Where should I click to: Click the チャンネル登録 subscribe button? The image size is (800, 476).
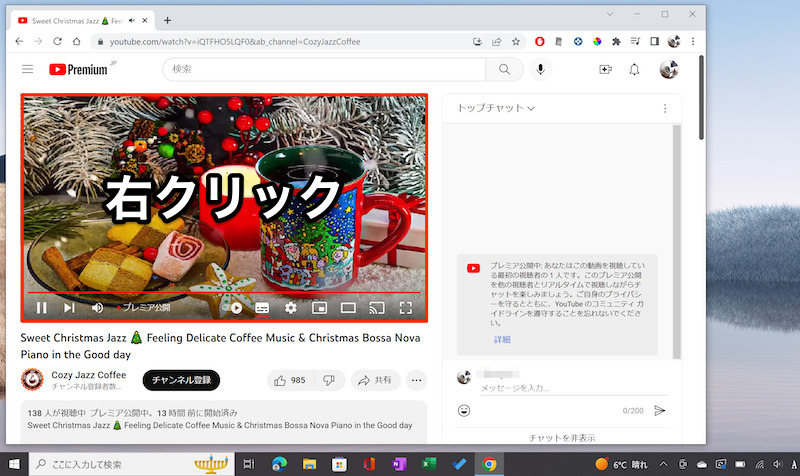click(x=180, y=380)
